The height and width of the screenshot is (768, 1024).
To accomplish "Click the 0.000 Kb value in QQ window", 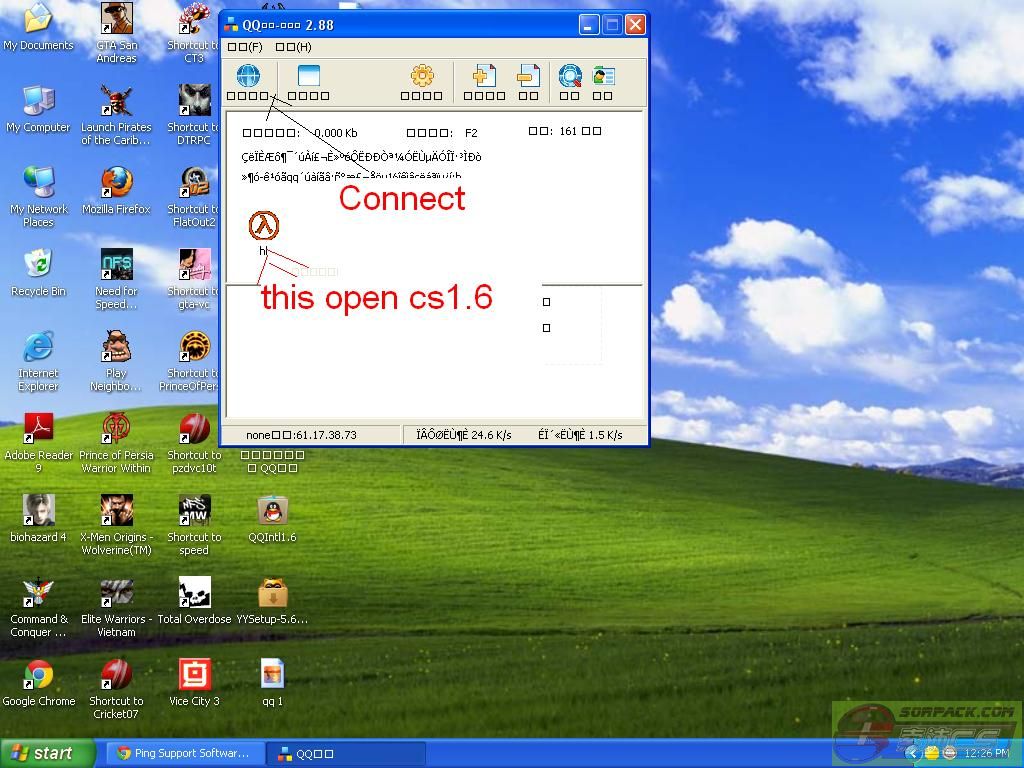I will pos(336,133).
